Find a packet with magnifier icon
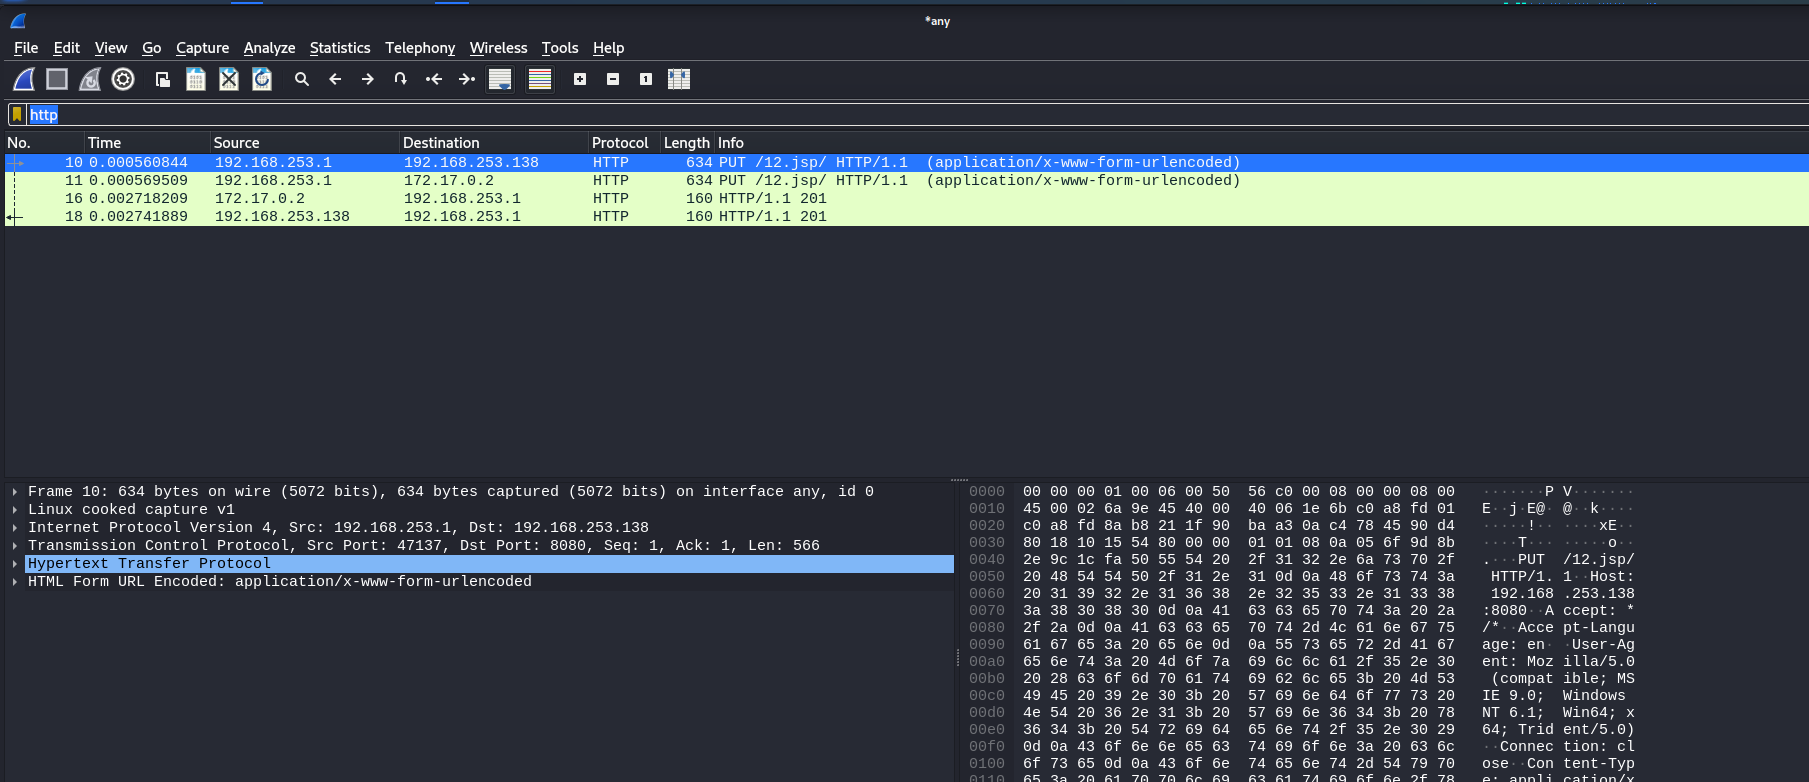 click(302, 79)
